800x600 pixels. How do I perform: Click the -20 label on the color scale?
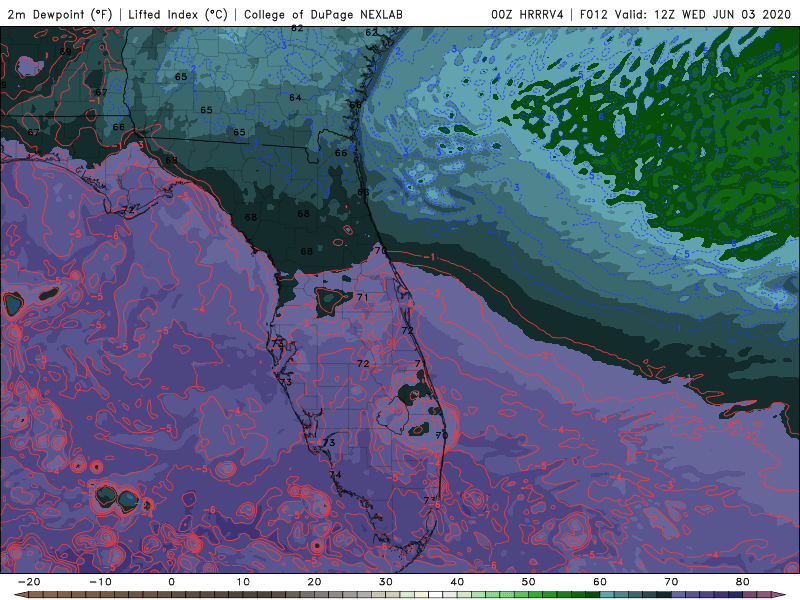(29, 582)
